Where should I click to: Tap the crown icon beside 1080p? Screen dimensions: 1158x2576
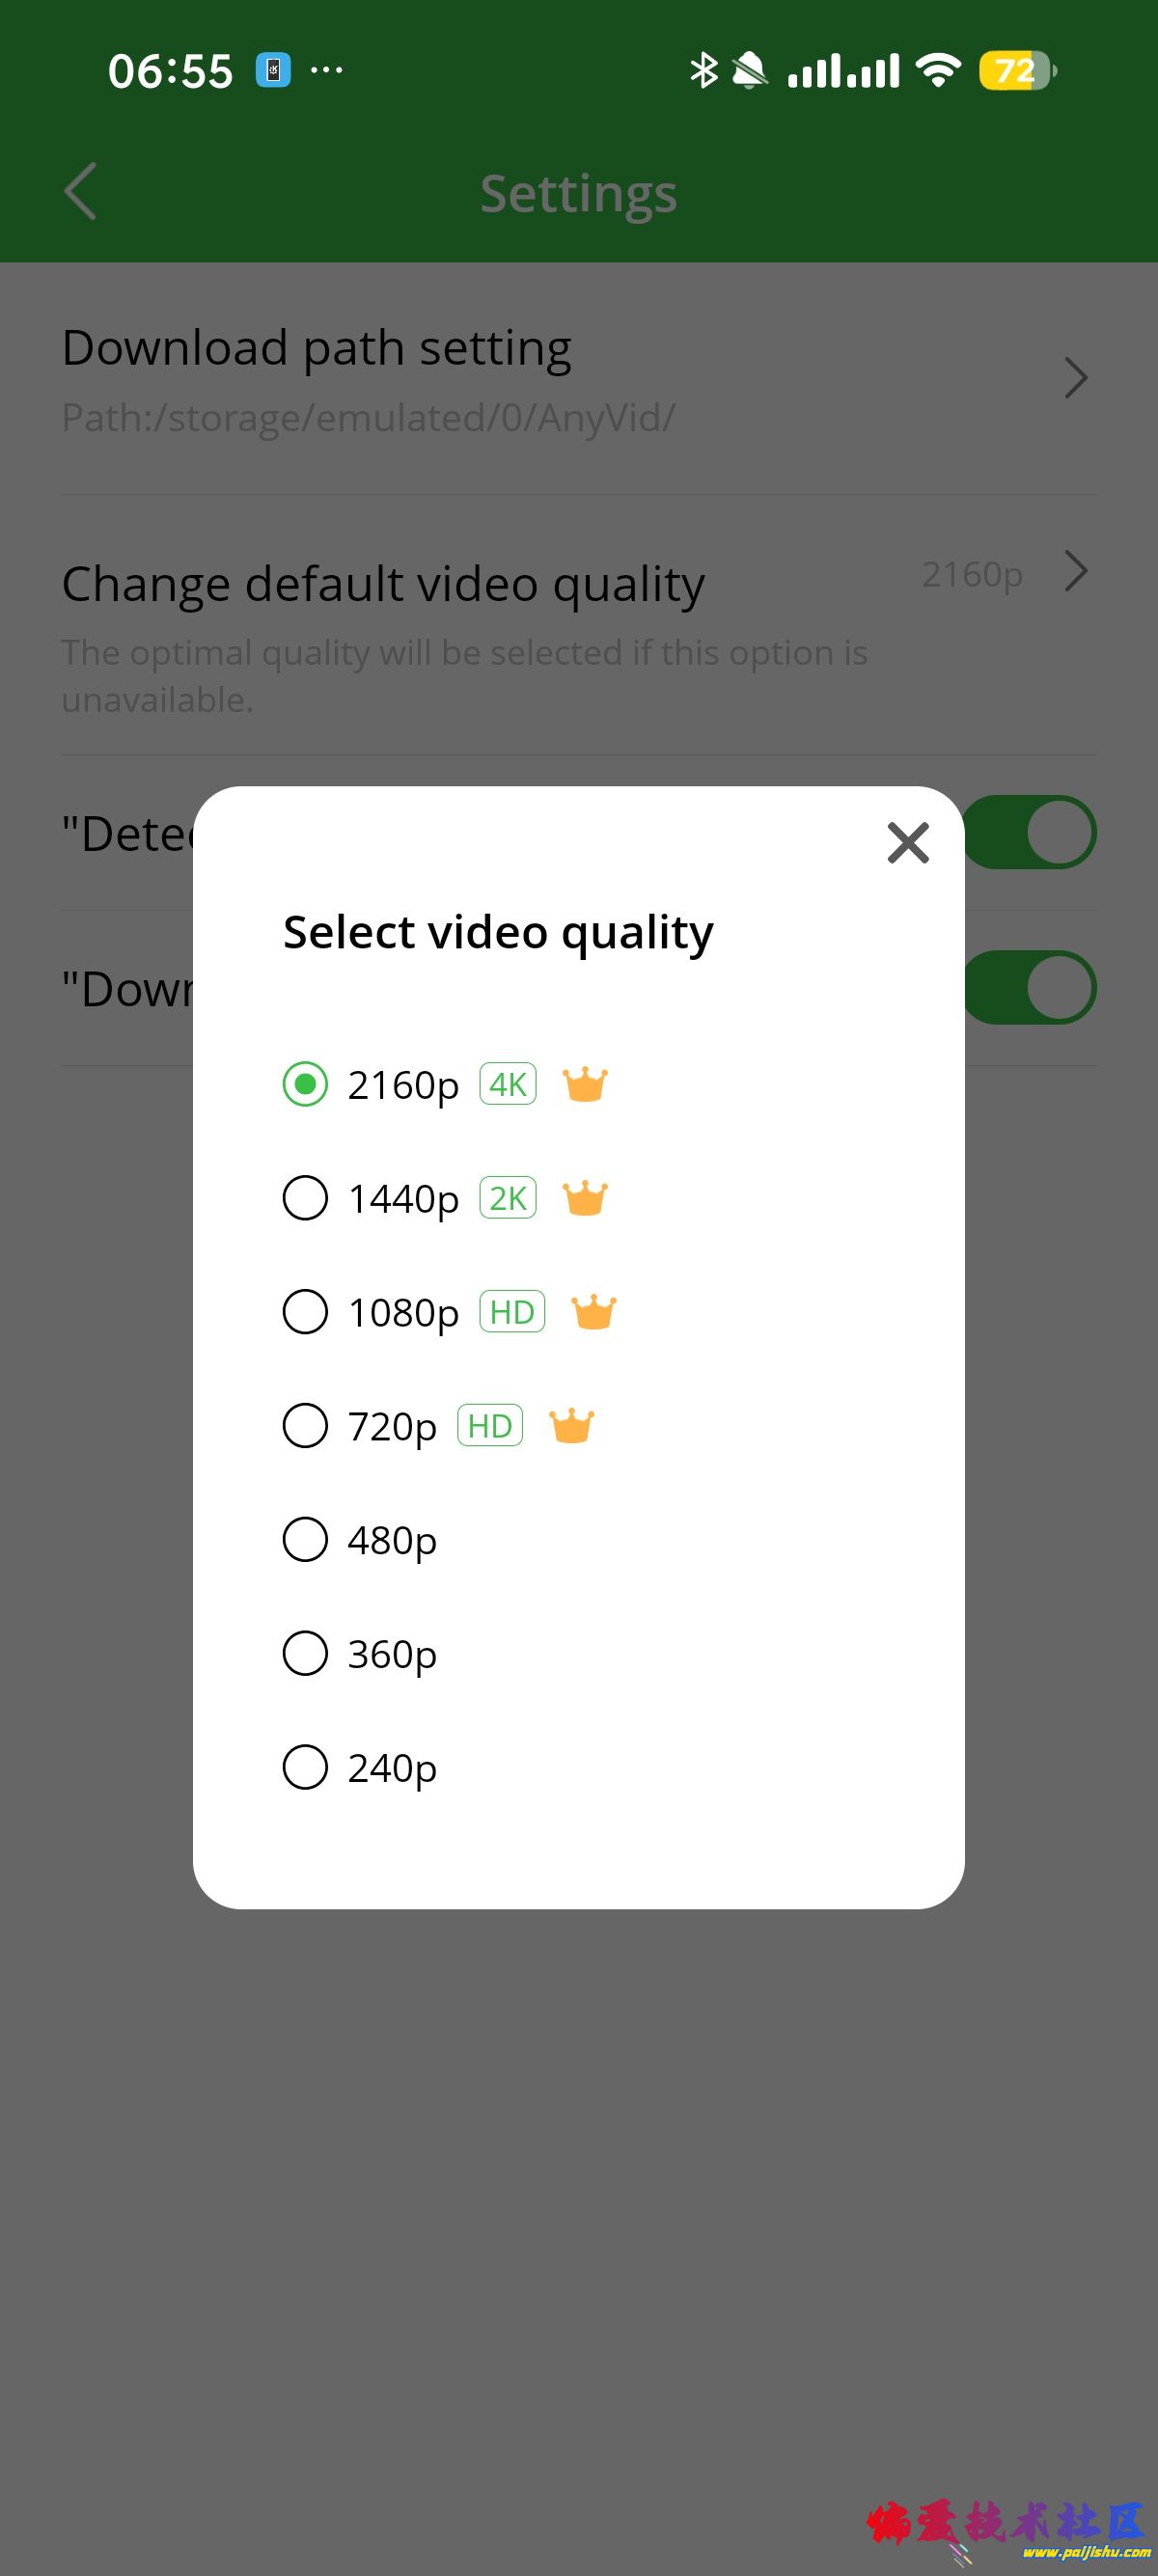point(593,1312)
